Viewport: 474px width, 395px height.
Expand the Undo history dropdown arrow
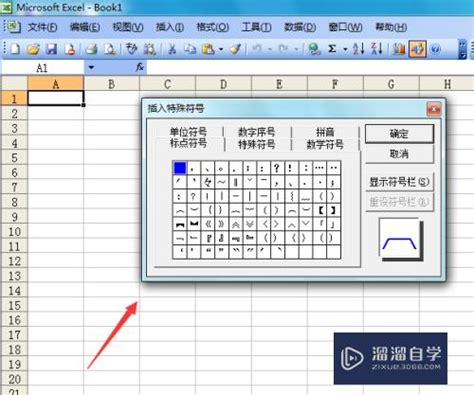click(x=270, y=49)
